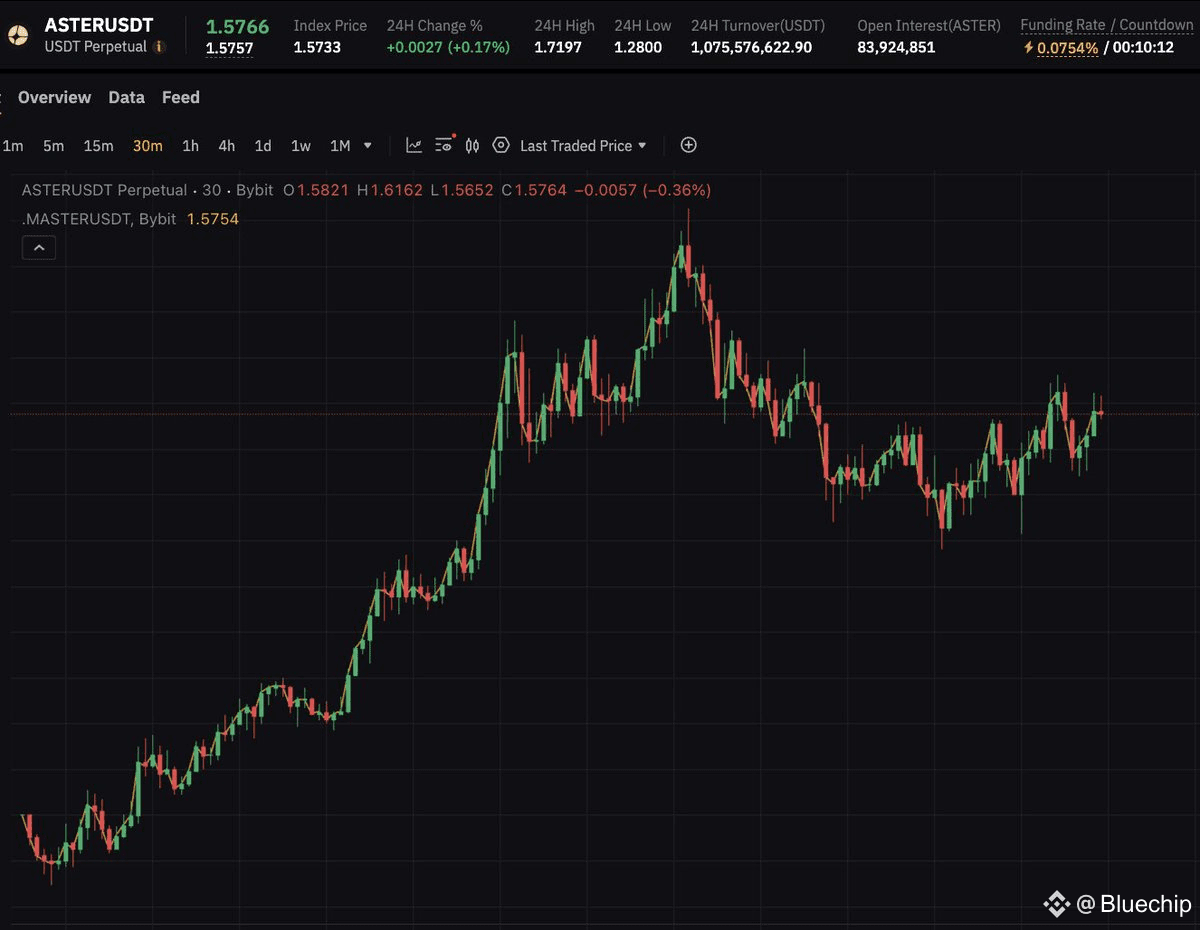Switch to the Feed tab

tap(180, 97)
